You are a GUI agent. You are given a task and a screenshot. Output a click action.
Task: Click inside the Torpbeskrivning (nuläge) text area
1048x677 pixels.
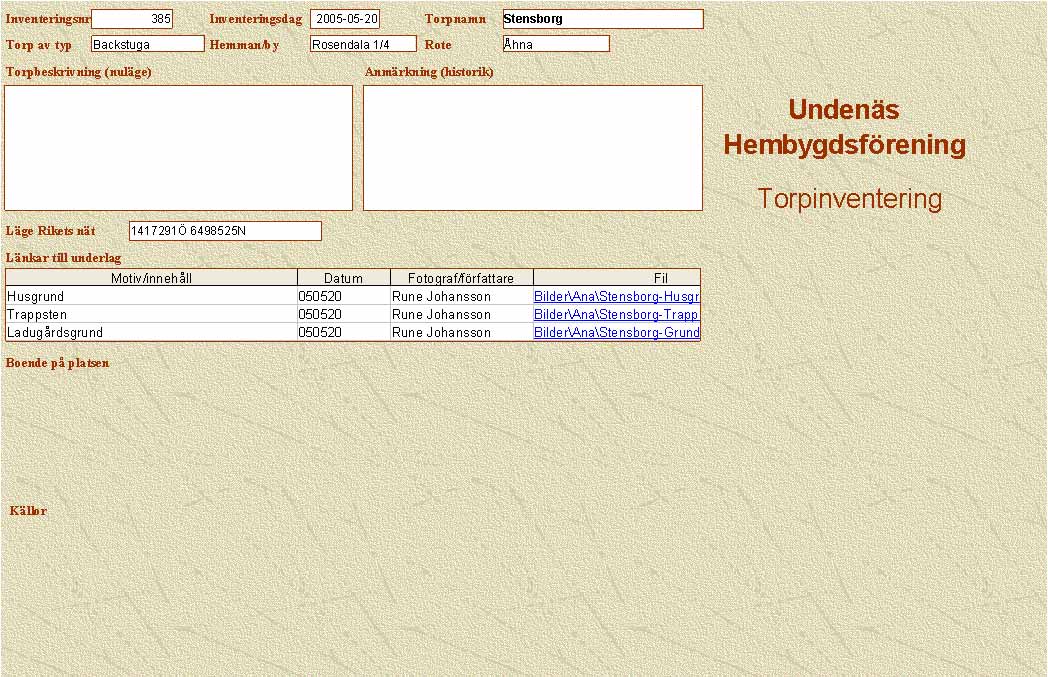[x=178, y=147]
